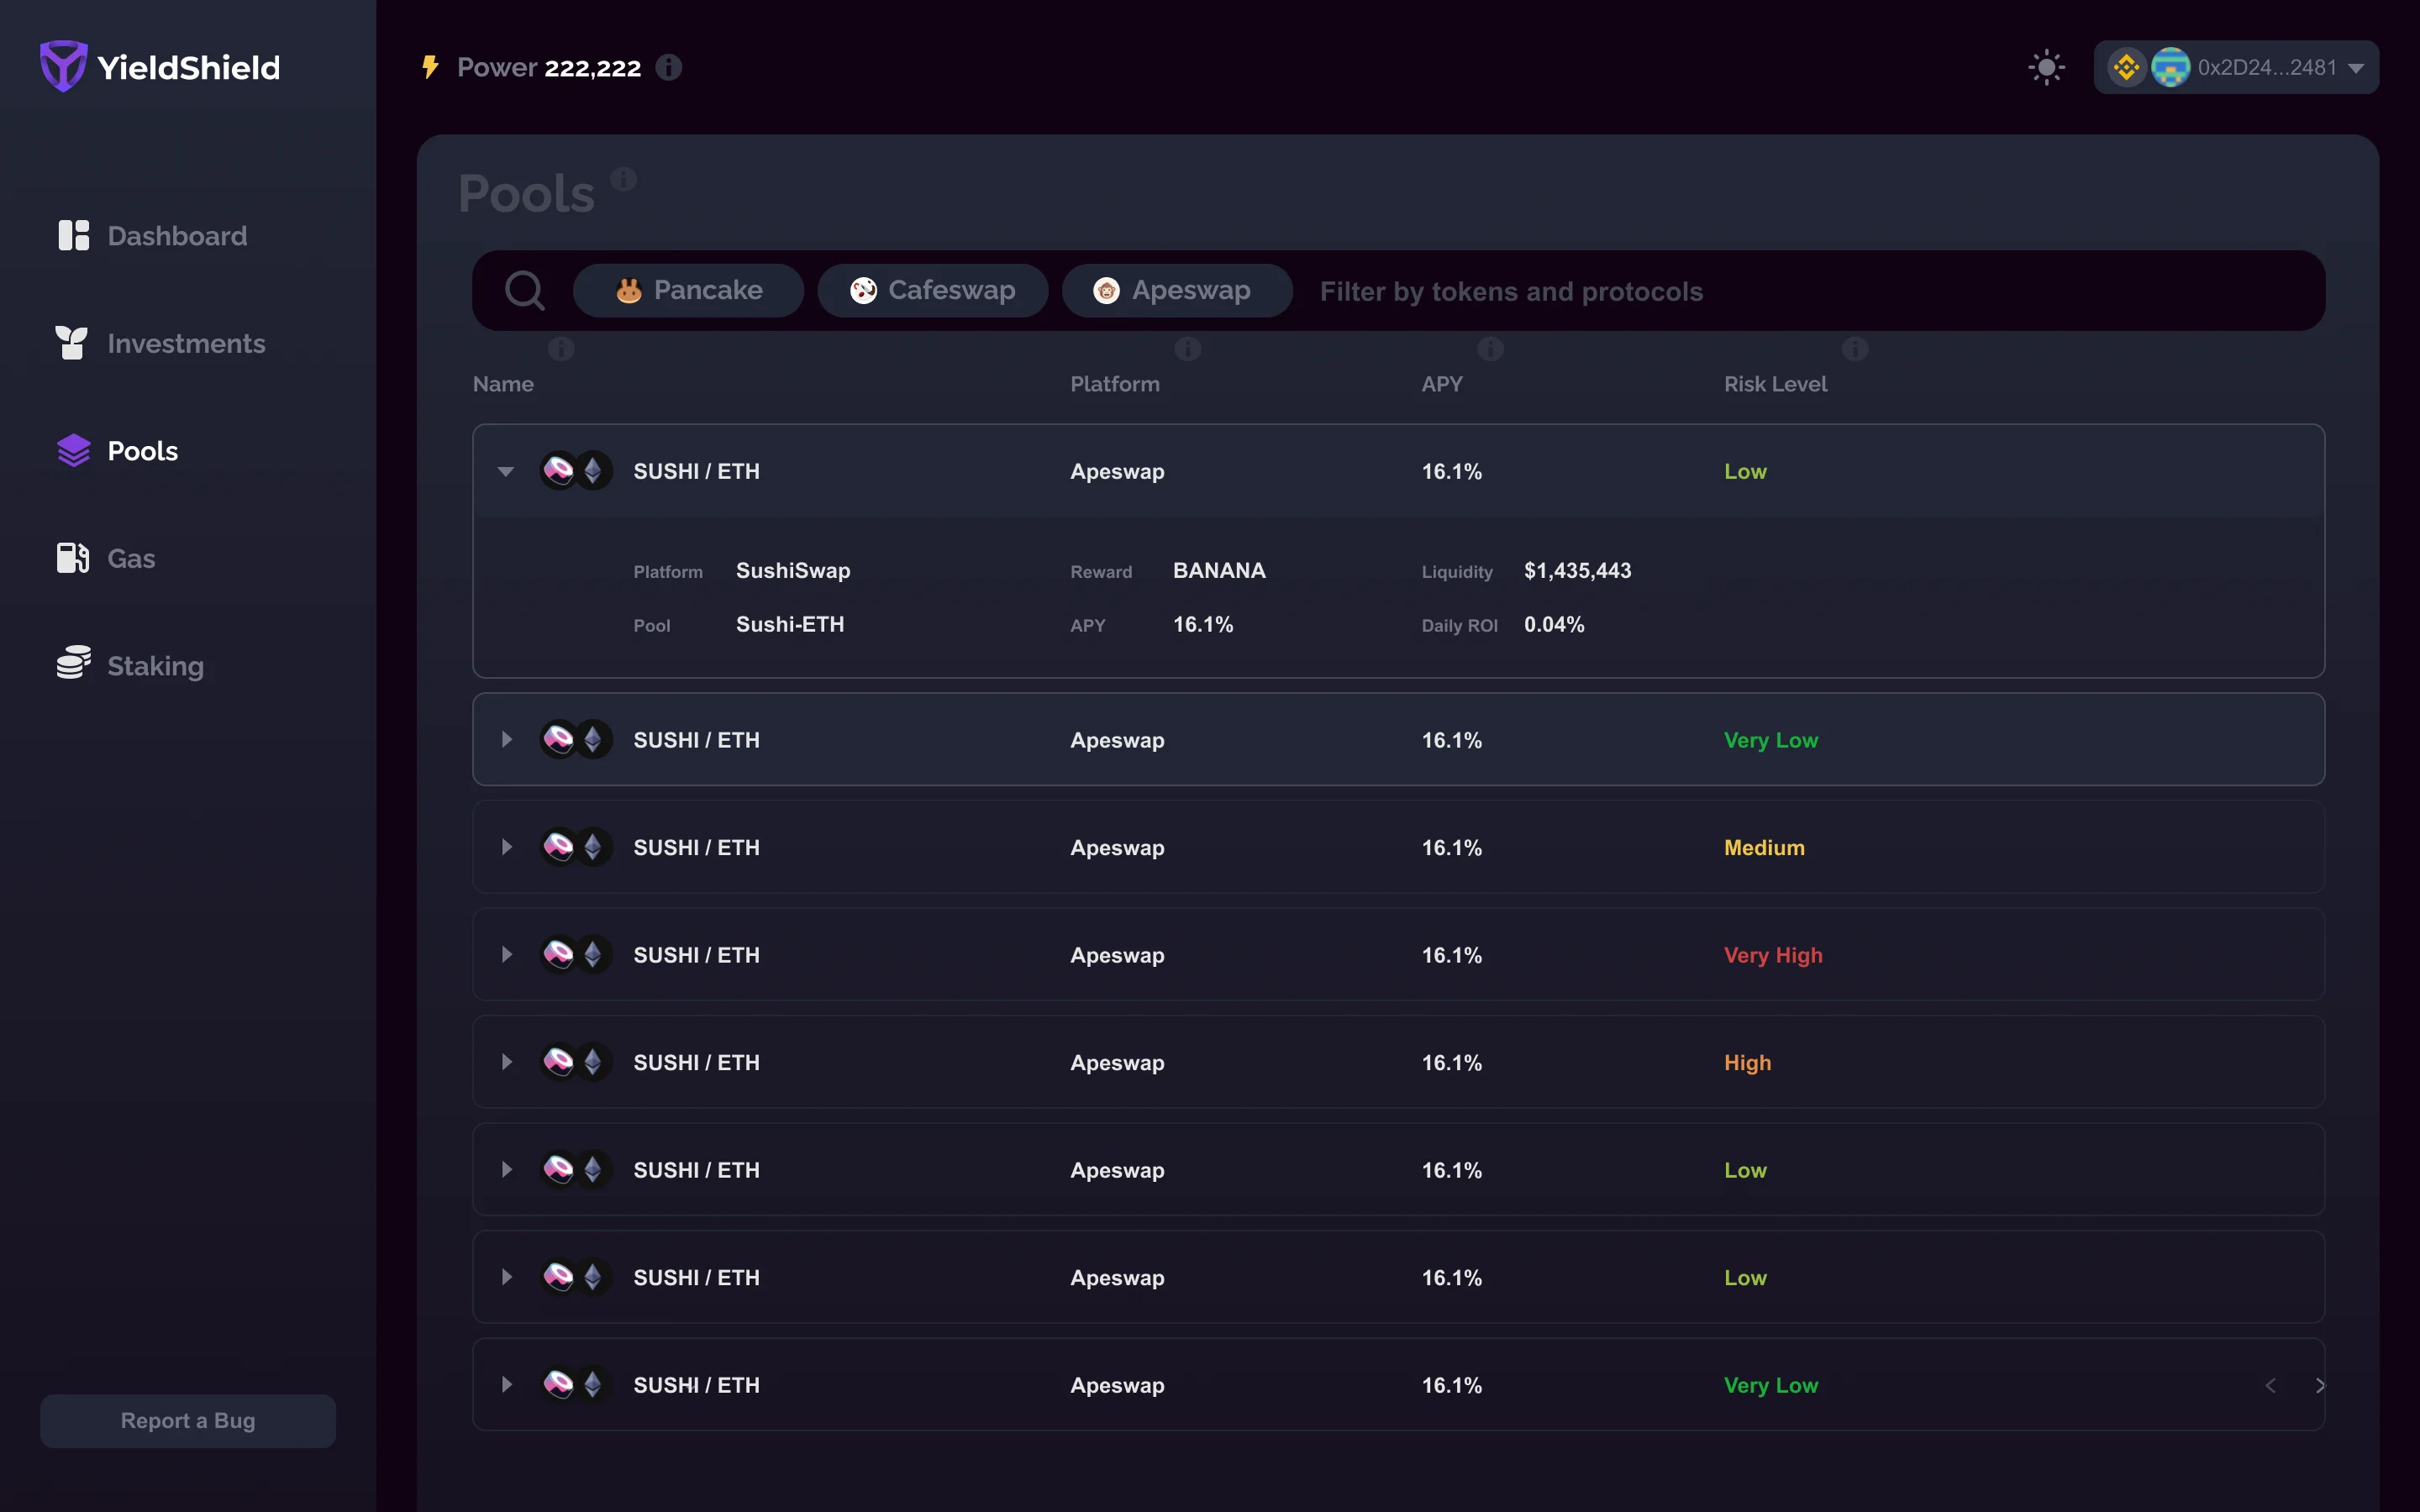Click the search magnifier icon
Viewport: 2420px width, 1512px height.
pyautogui.click(x=524, y=291)
